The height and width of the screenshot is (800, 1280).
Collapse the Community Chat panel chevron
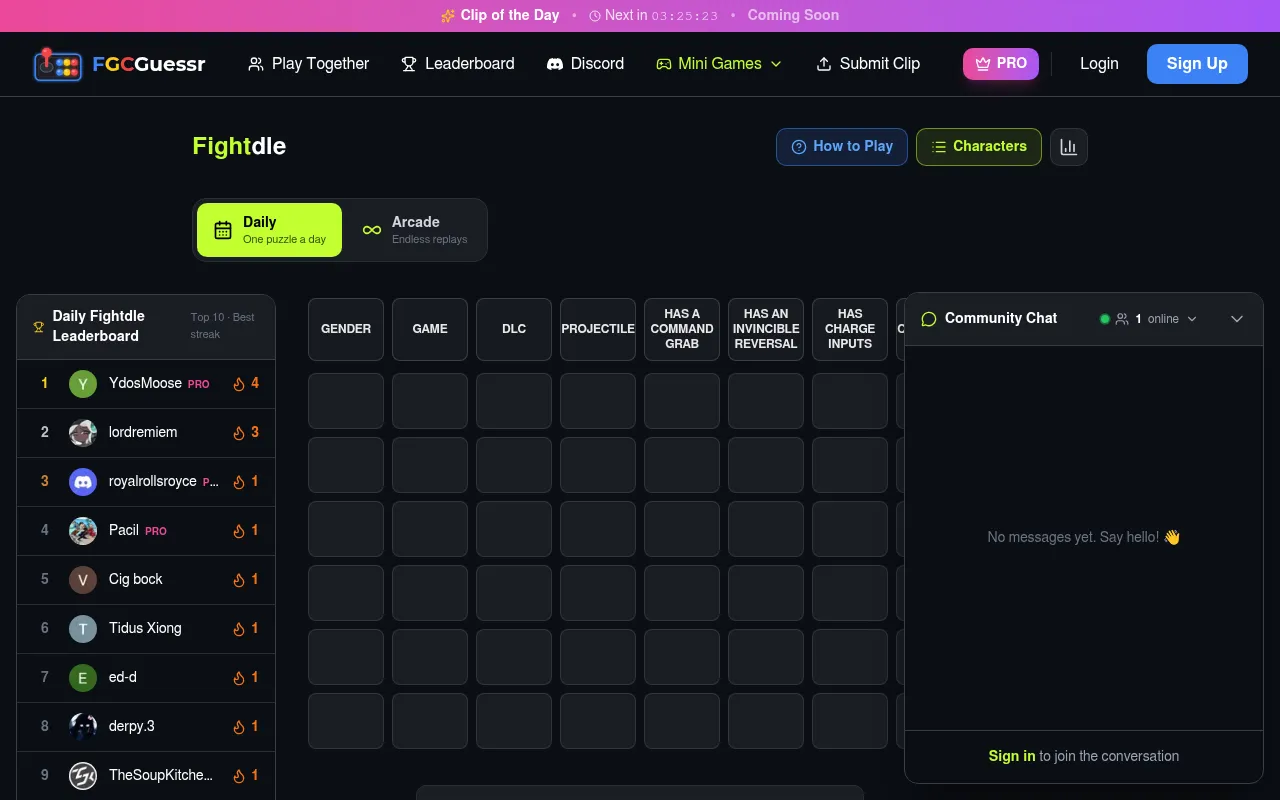point(1237,319)
